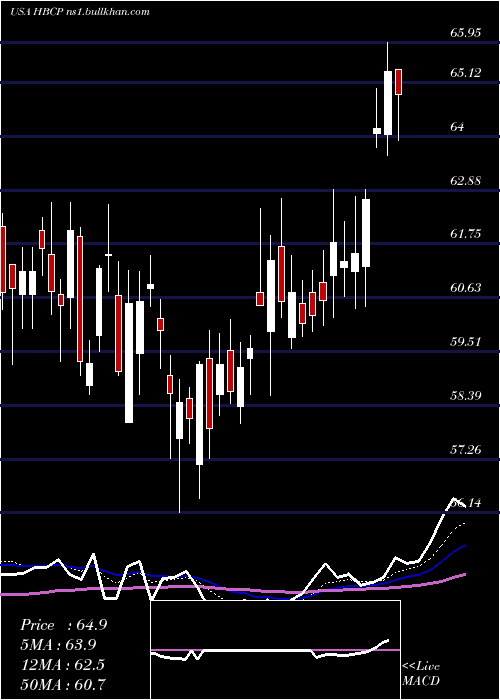Click the '5MA : 63.9' readout
500x700 pixels.
tap(58, 645)
